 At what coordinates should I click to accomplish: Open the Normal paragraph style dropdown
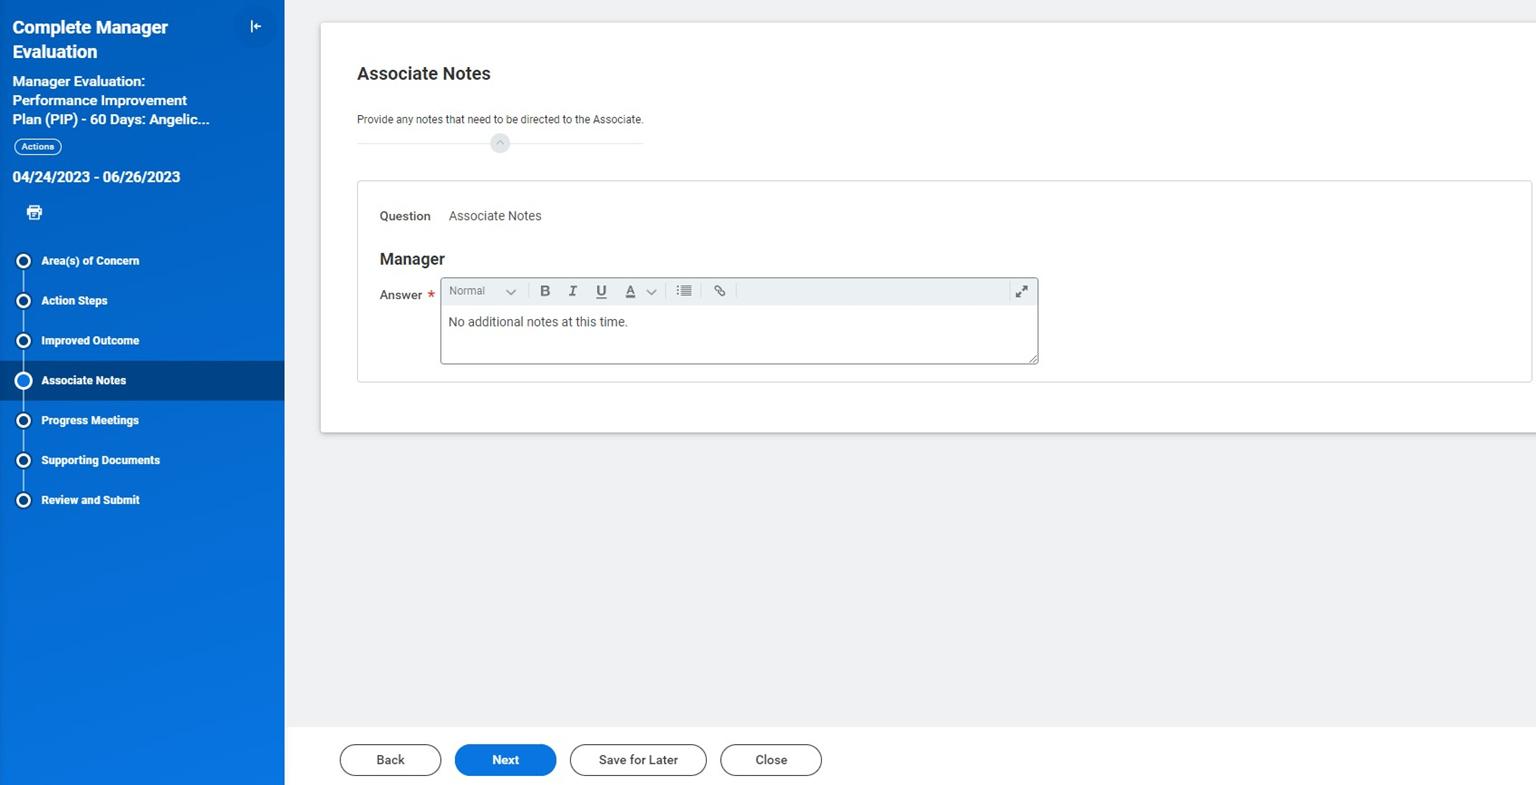482,291
